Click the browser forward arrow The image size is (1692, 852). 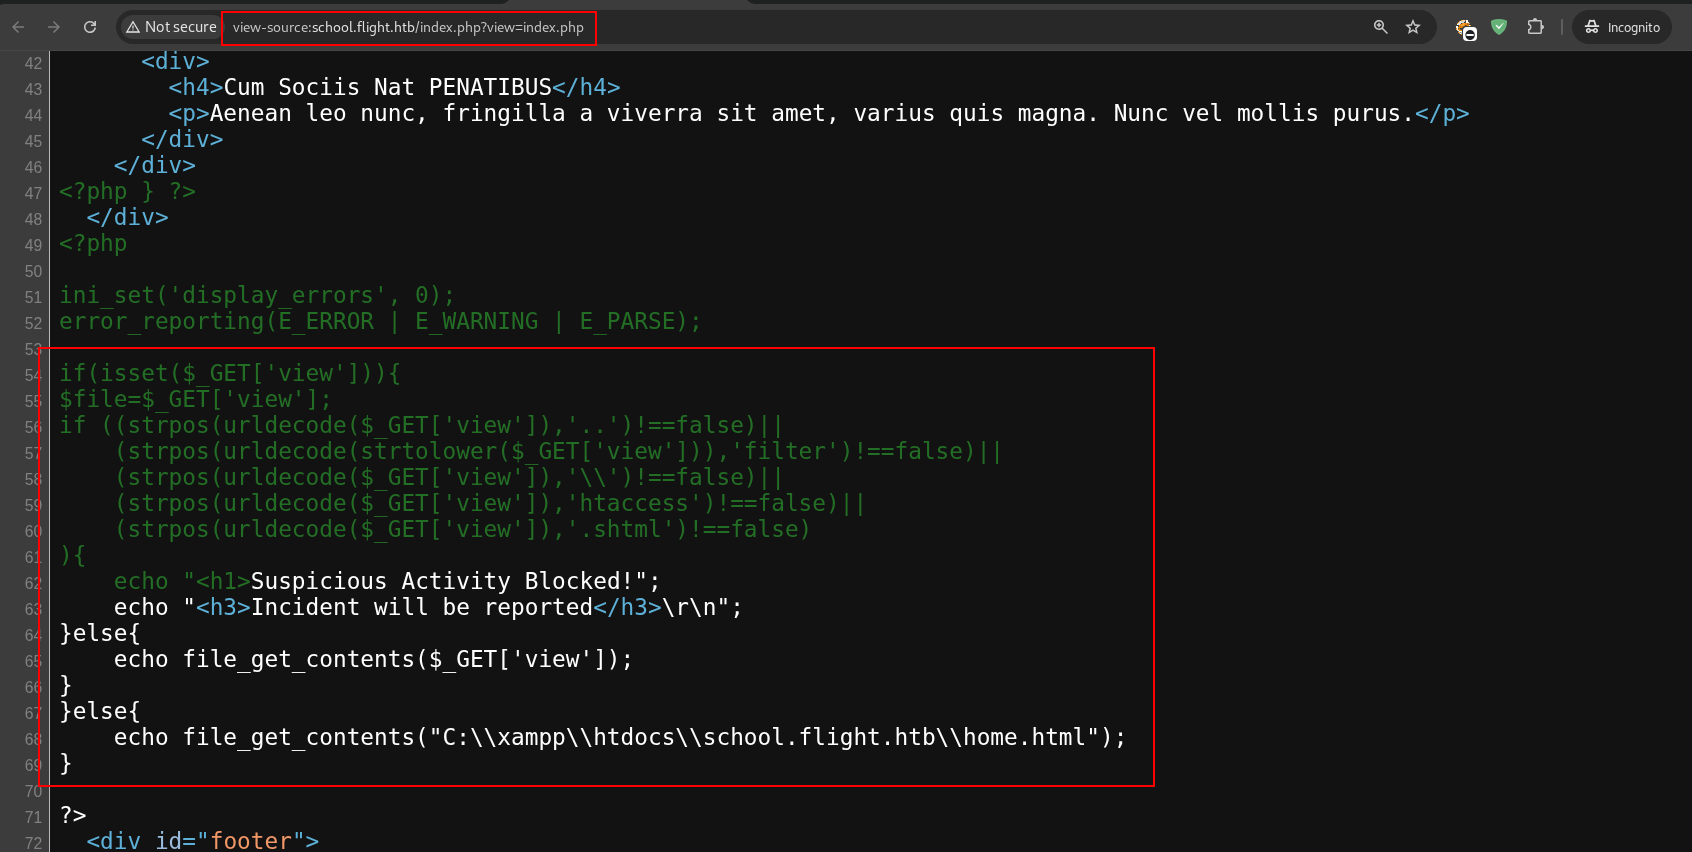pyautogui.click(x=54, y=27)
